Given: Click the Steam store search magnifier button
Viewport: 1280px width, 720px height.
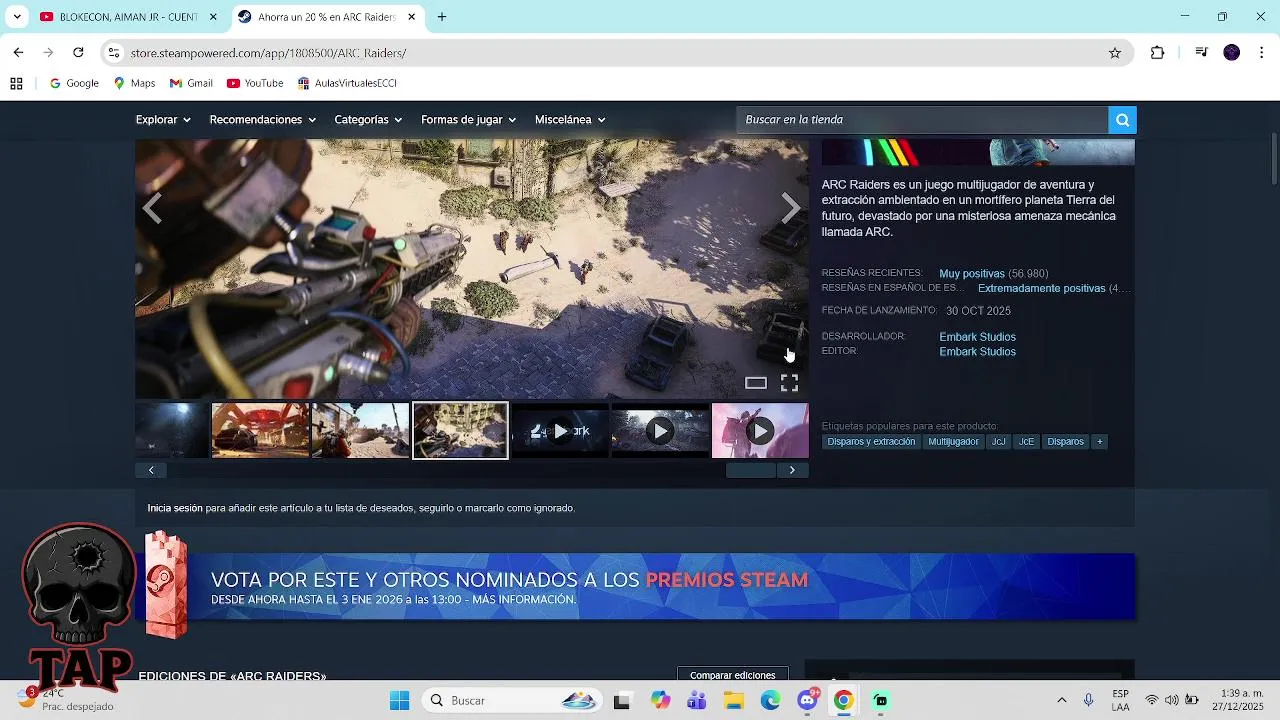Looking at the screenshot, I should (x=1122, y=120).
